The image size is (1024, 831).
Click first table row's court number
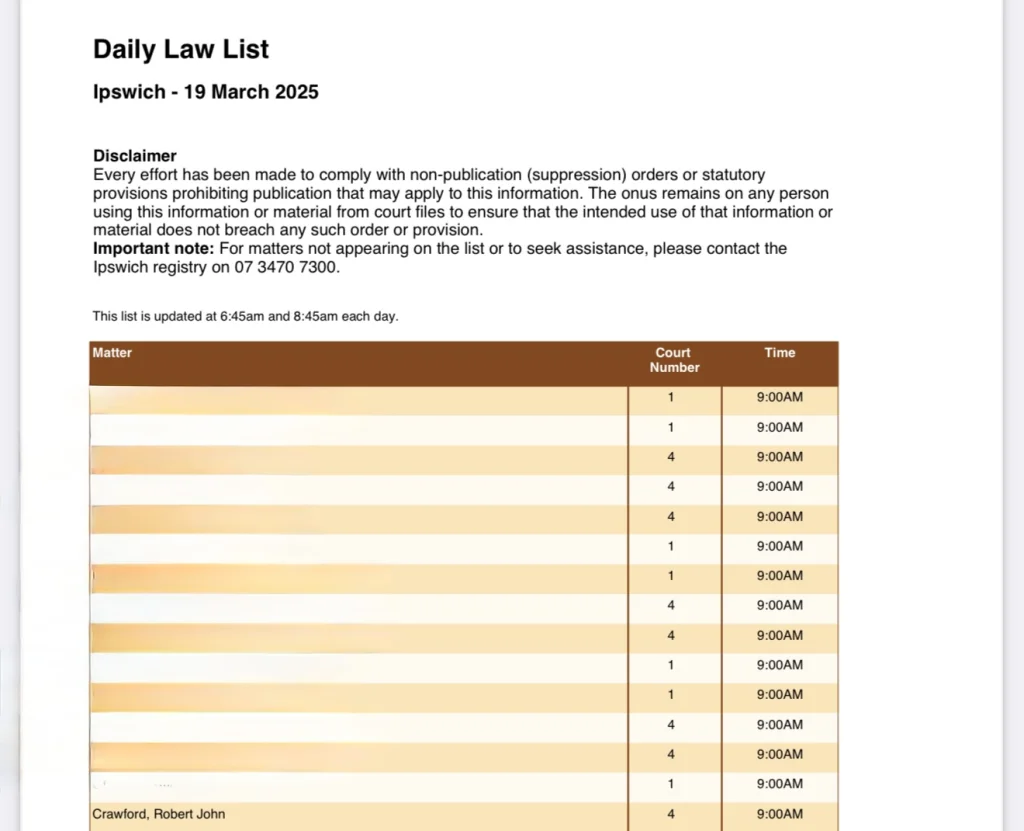click(x=671, y=398)
